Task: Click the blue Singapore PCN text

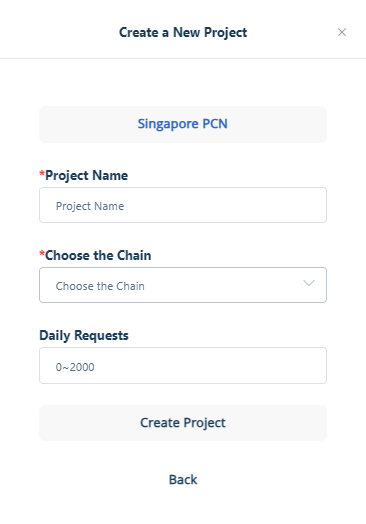Action: click(182, 124)
